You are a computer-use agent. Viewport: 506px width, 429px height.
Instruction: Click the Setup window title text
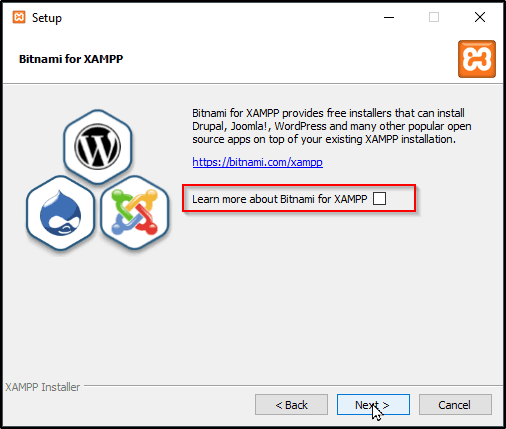click(47, 18)
